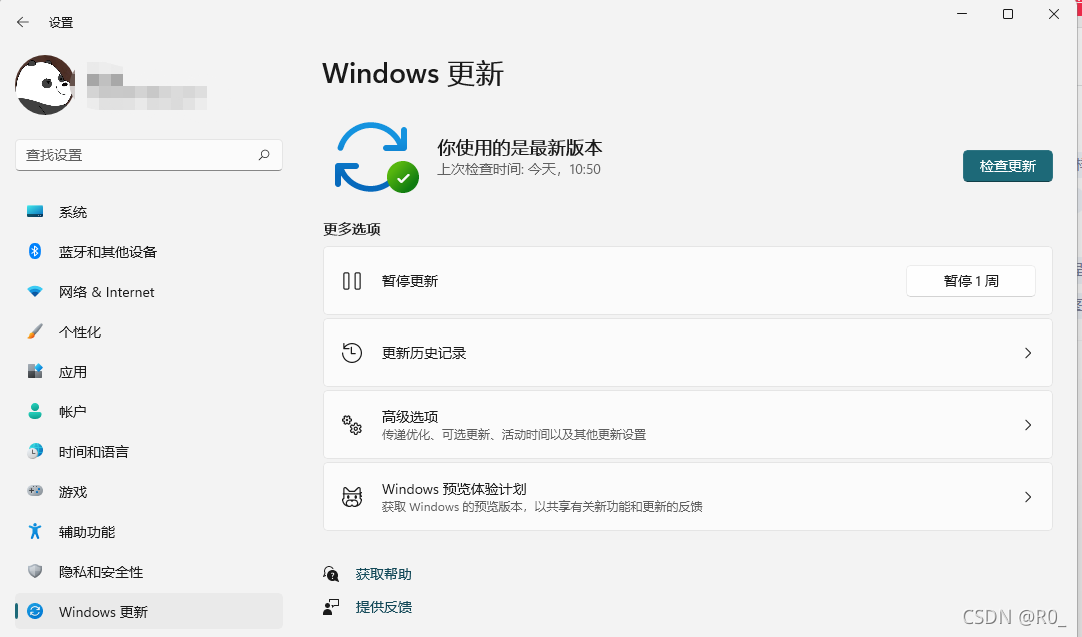Expand 高级选项 with its chevron
The image size is (1082, 637).
click(x=1027, y=424)
